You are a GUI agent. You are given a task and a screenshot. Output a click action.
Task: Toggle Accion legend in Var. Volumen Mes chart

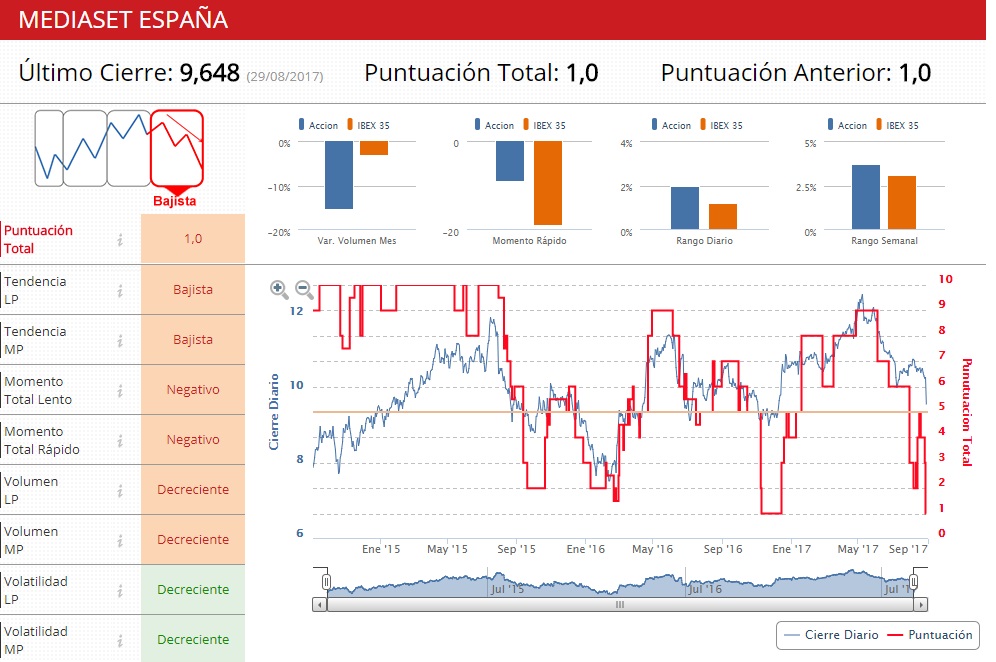pyautogui.click(x=318, y=125)
